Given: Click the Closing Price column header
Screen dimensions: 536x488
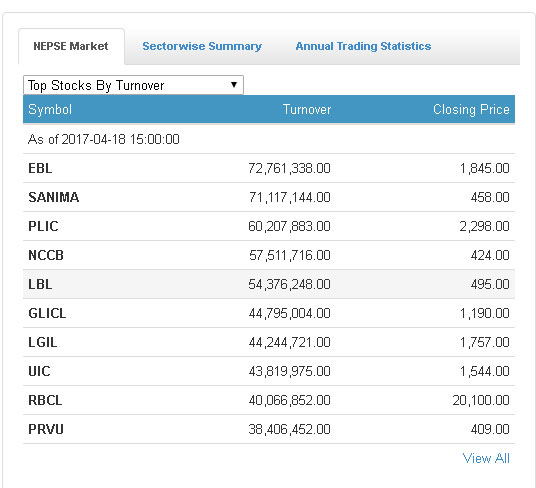Looking at the screenshot, I should click(471, 109).
